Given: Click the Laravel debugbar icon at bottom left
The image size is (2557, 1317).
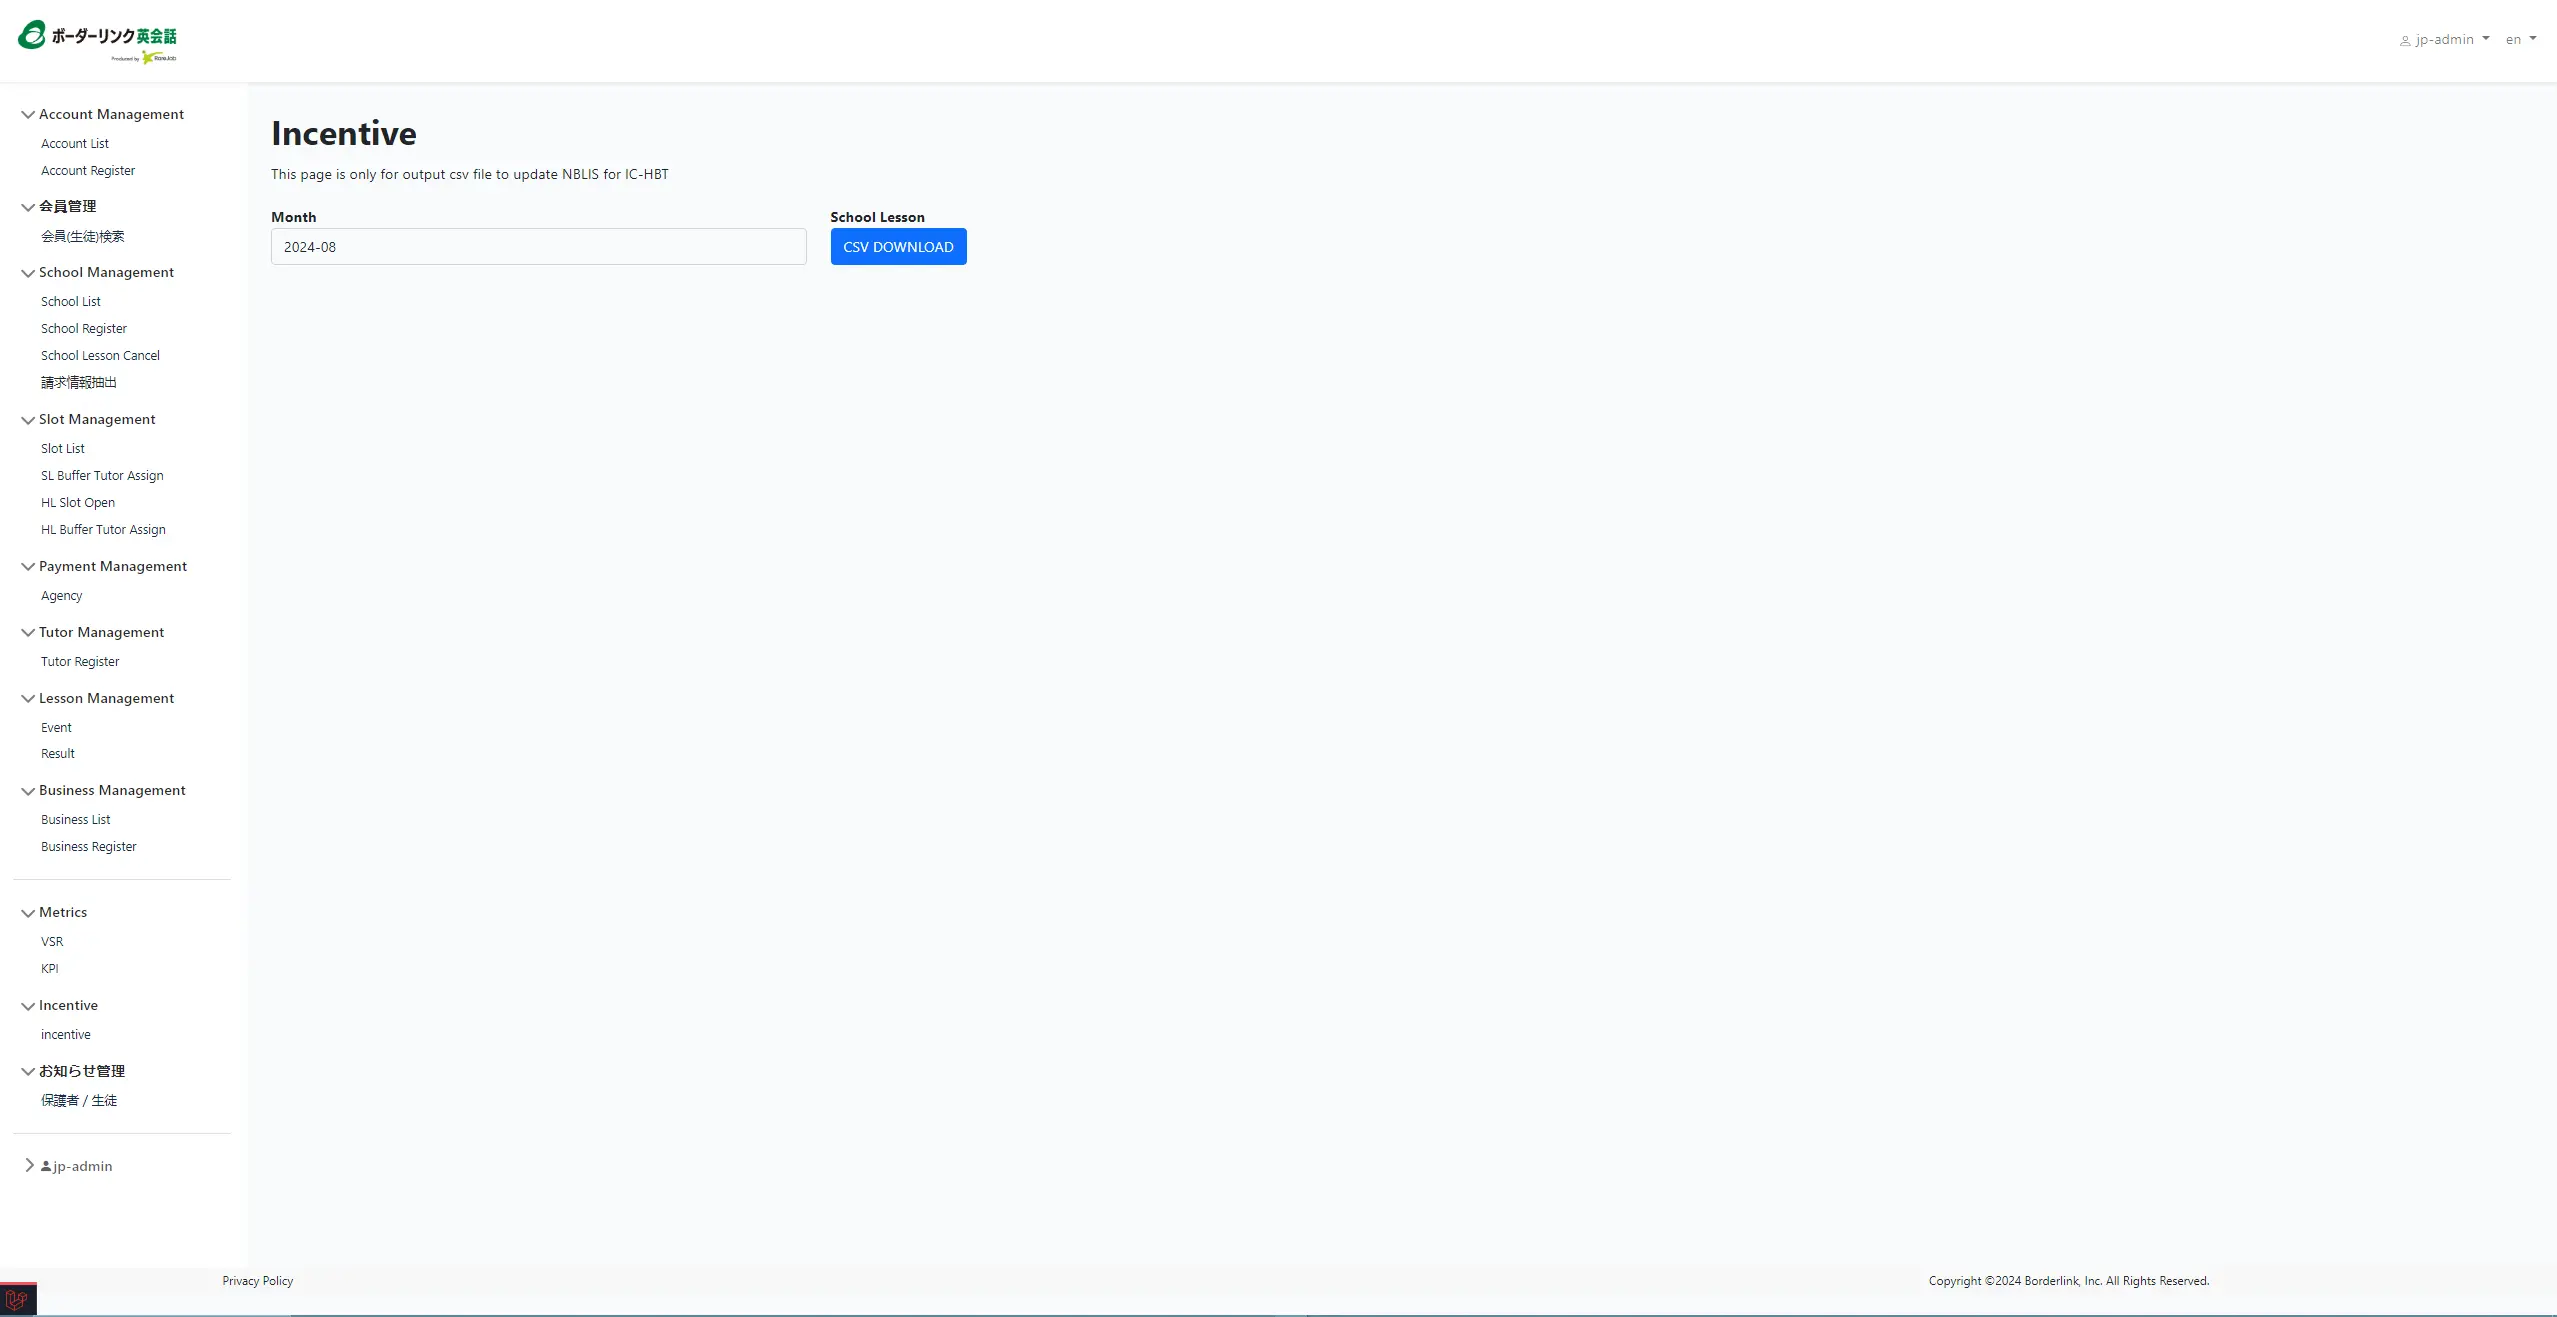Looking at the screenshot, I should 17,1300.
